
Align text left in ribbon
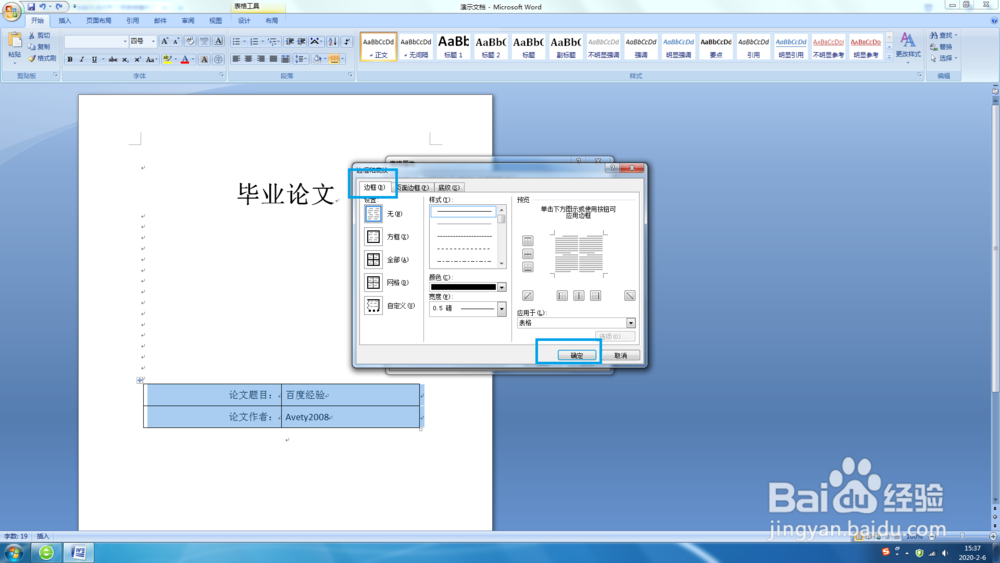[236, 59]
